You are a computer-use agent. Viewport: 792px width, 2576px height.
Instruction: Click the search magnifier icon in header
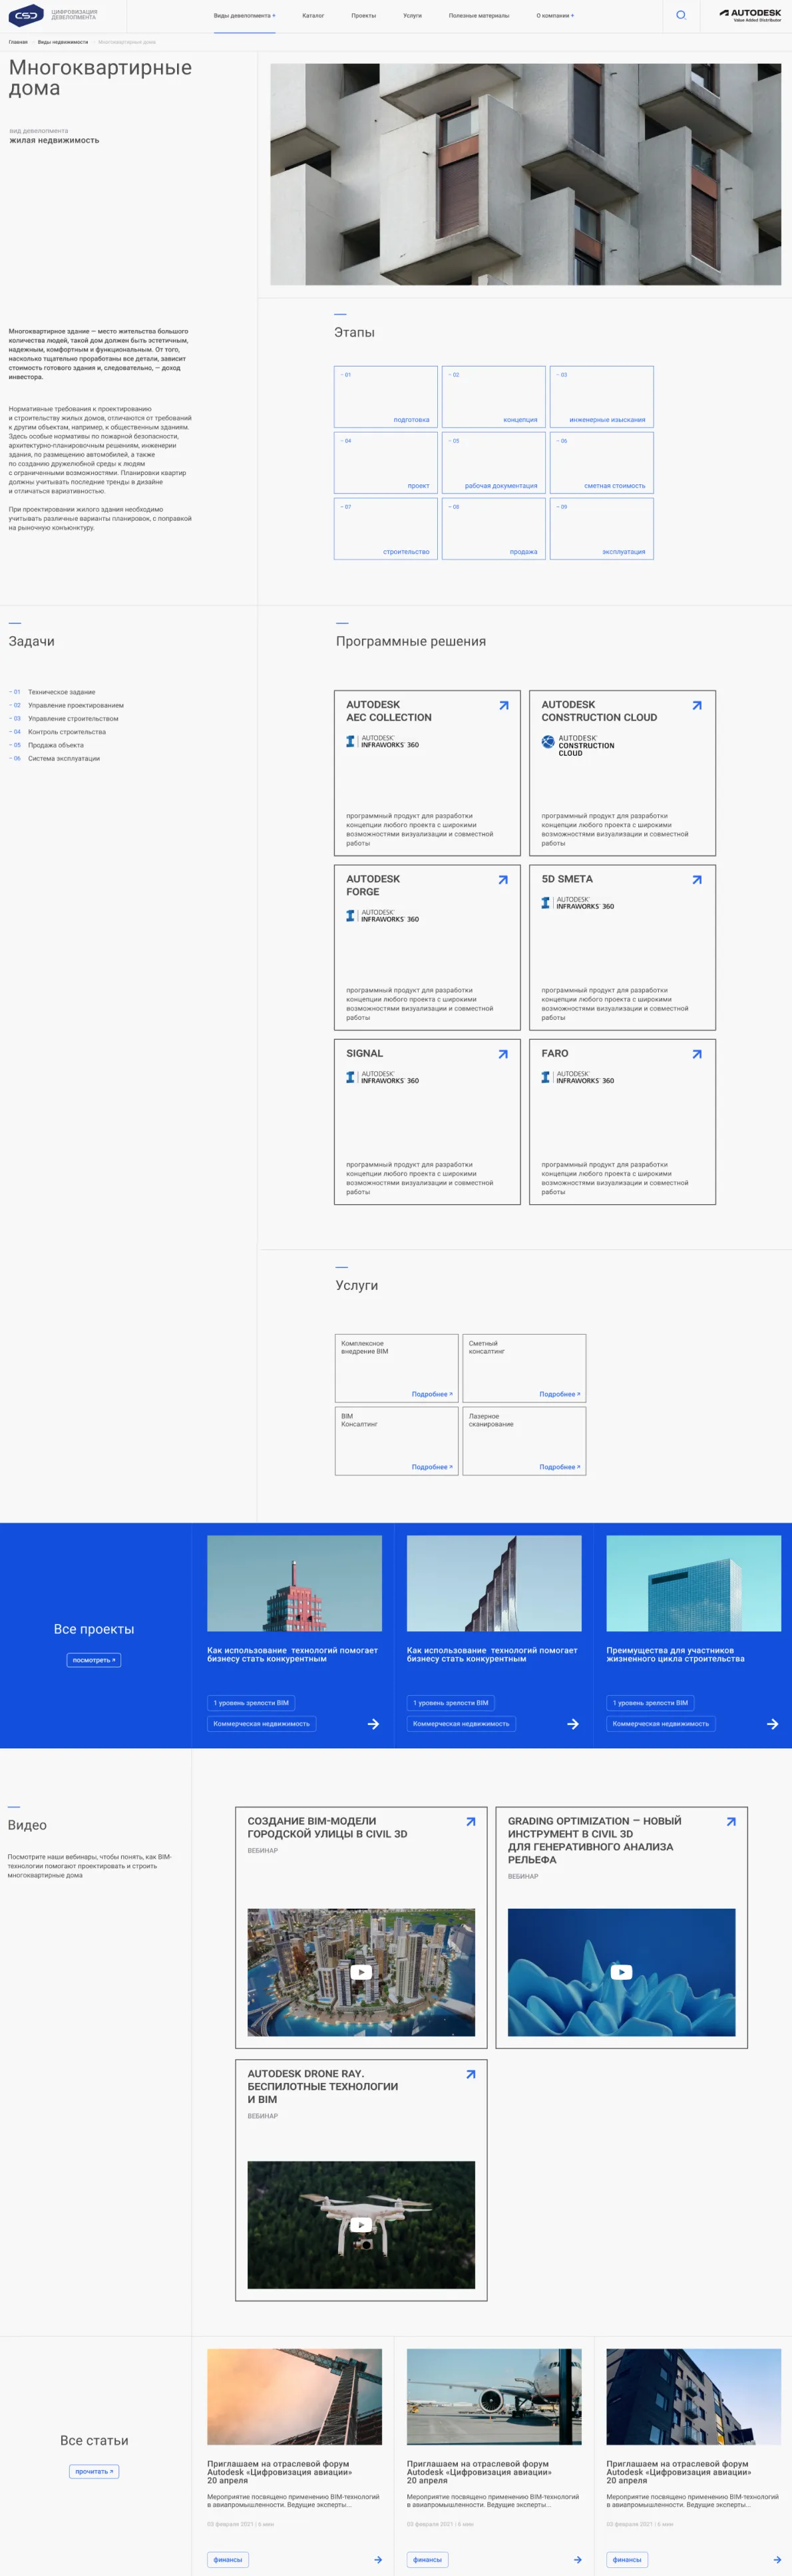[681, 15]
